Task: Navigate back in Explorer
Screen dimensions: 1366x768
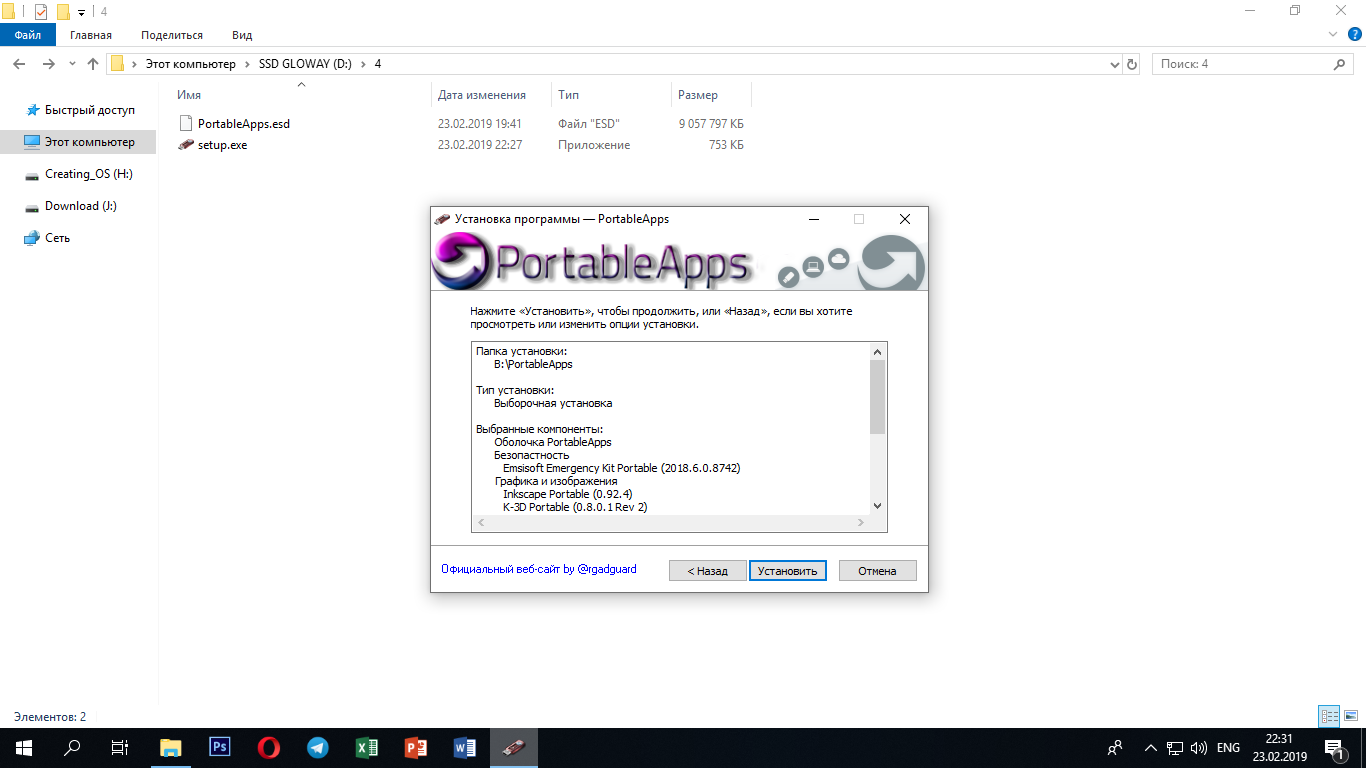Action: tap(19, 64)
